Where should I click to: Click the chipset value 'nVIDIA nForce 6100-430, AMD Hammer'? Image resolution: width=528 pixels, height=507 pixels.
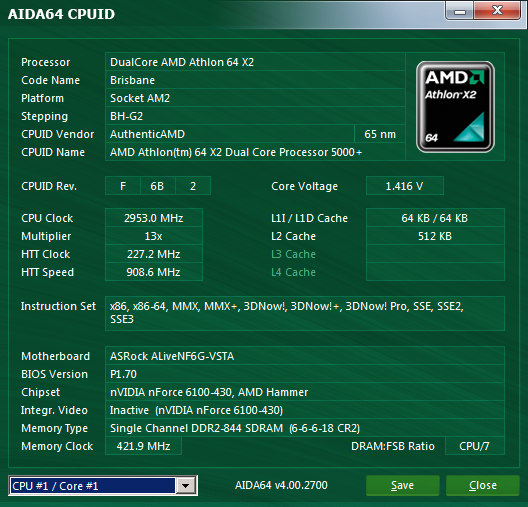click(x=305, y=392)
